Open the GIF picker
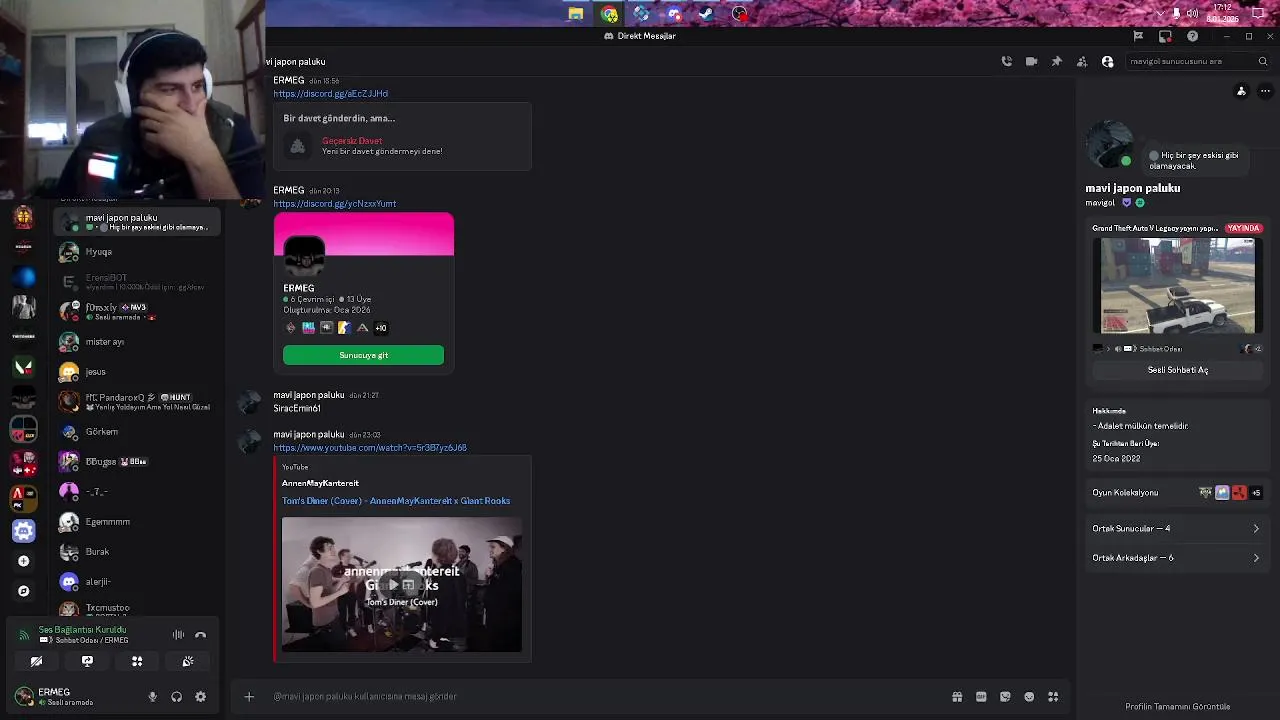 click(981, 697)
